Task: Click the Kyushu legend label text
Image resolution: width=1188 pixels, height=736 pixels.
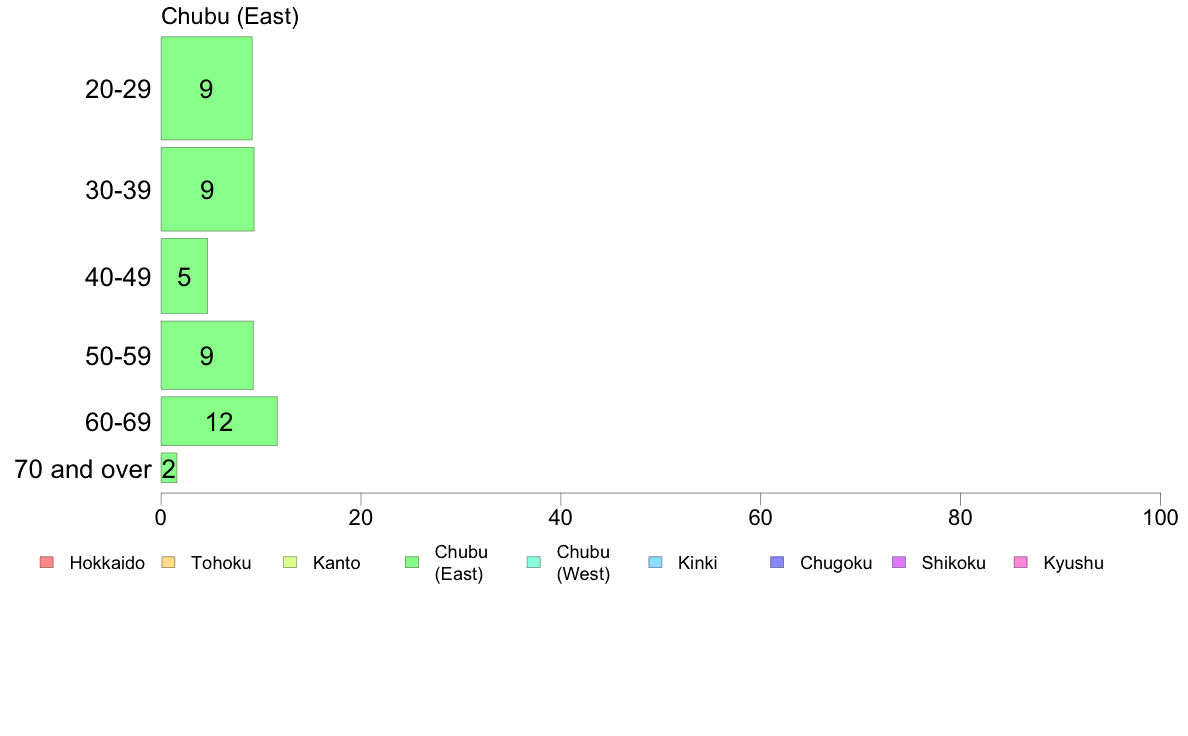Action: point(1073,563)
